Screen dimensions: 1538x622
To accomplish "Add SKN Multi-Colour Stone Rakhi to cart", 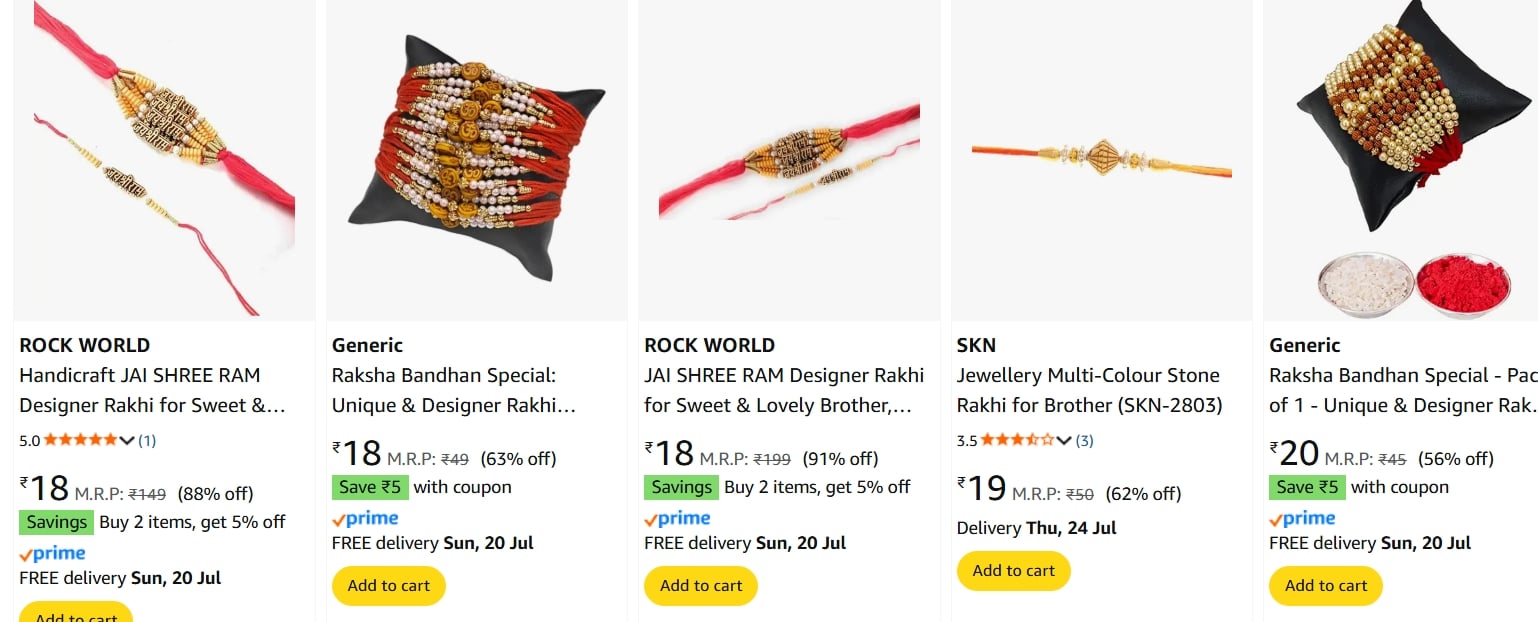I will pos(1014,571).
